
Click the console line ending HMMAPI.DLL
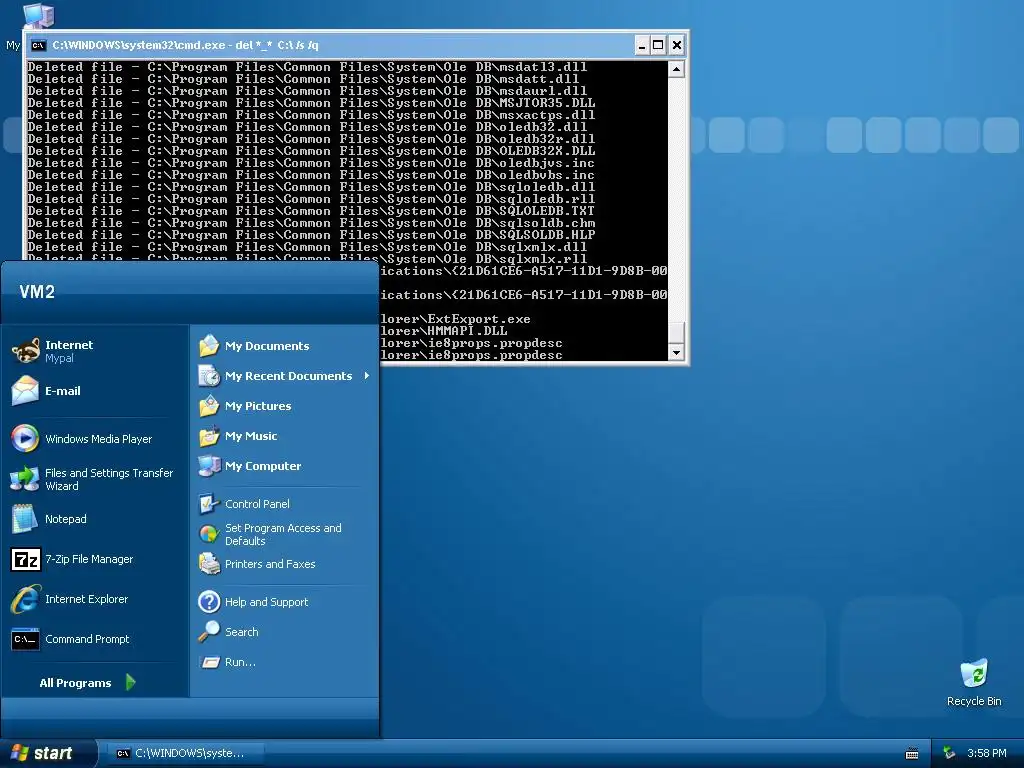tap(443, 331)
